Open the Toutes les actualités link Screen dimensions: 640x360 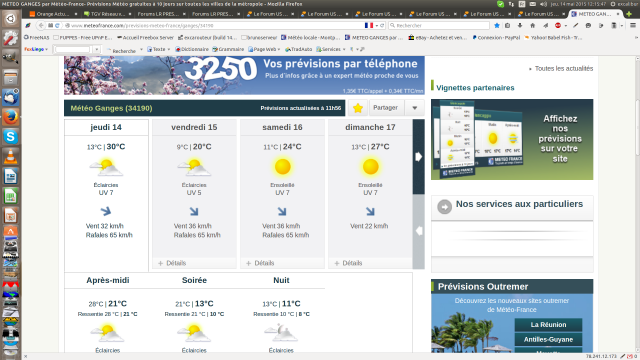pyautogui.click(x=564, y=69)
